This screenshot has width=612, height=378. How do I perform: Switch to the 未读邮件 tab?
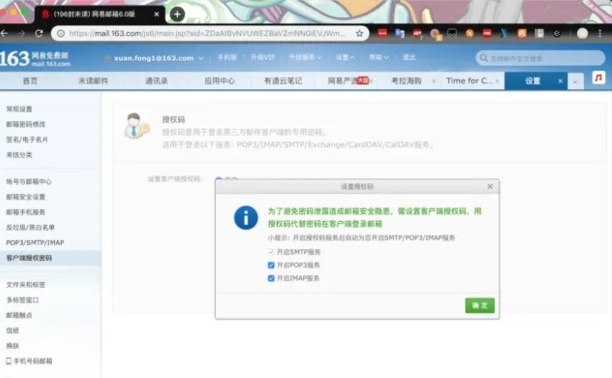[x=93, y=81]
